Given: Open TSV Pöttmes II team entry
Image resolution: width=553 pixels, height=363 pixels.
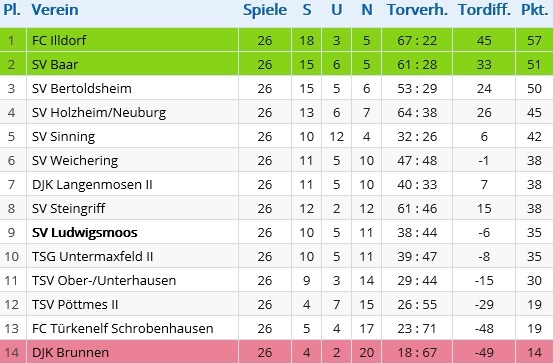Looking at the screenshot, I should [x=75, y=304].
